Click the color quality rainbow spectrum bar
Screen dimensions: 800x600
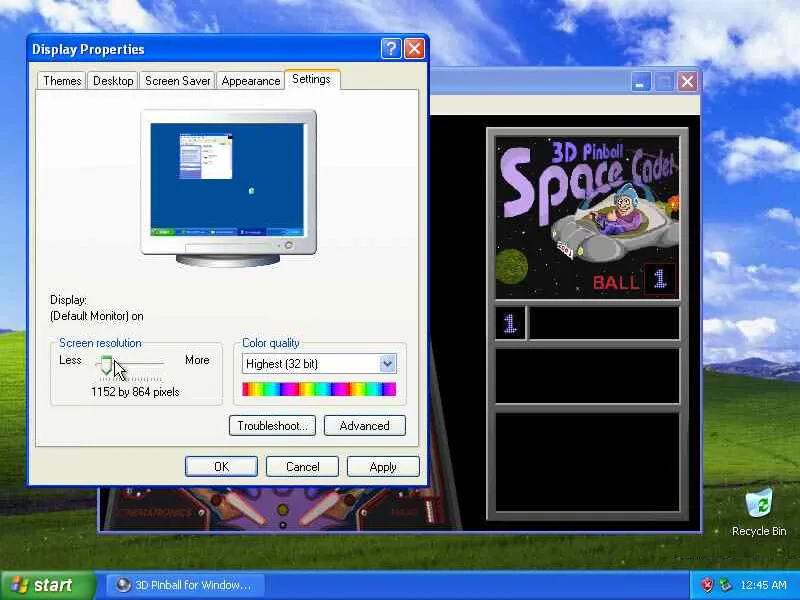coord(319,389)
